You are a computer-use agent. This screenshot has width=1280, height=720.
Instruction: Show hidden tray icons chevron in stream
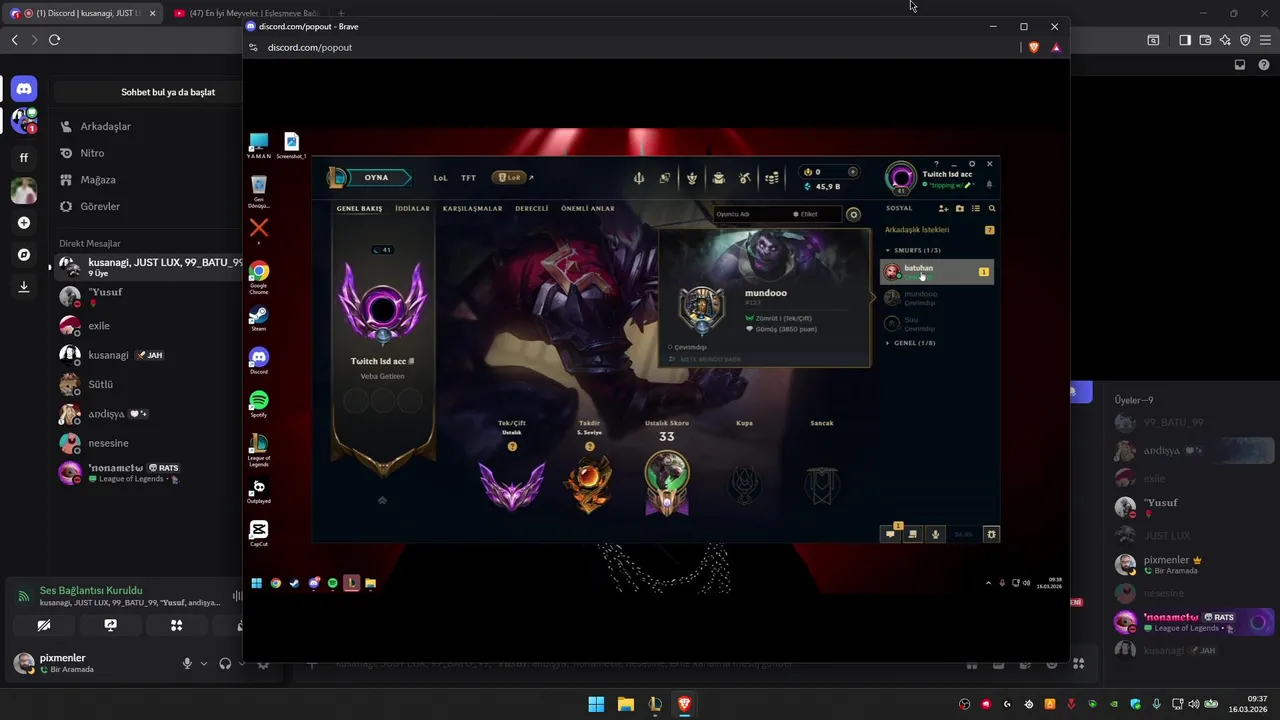pos(989,583)
